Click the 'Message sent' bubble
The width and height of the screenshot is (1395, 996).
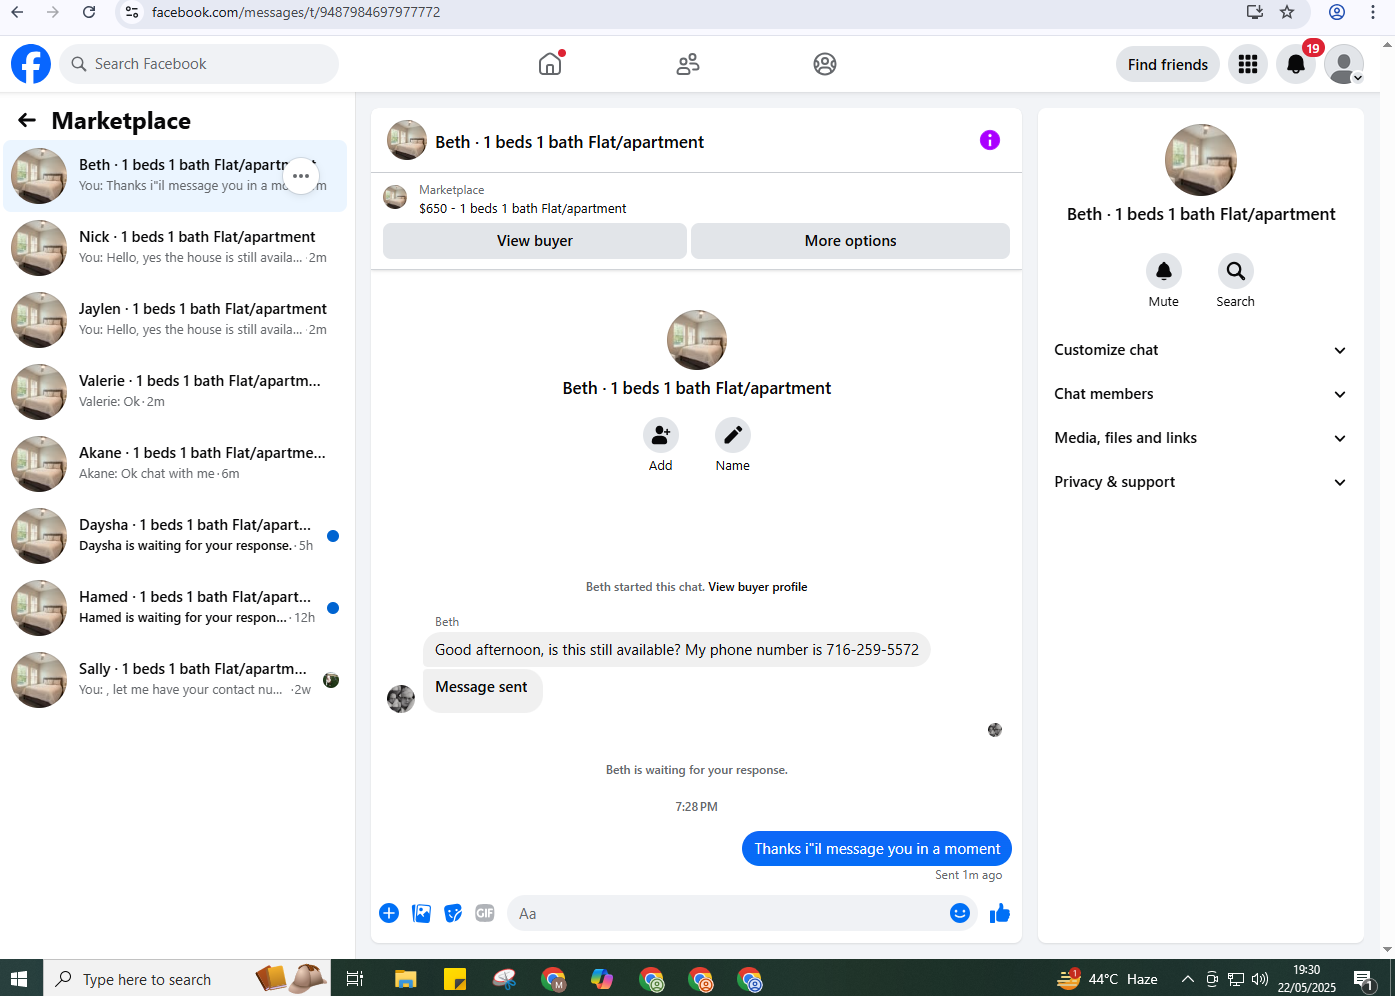pyautogui.click(x=482, y=690)
